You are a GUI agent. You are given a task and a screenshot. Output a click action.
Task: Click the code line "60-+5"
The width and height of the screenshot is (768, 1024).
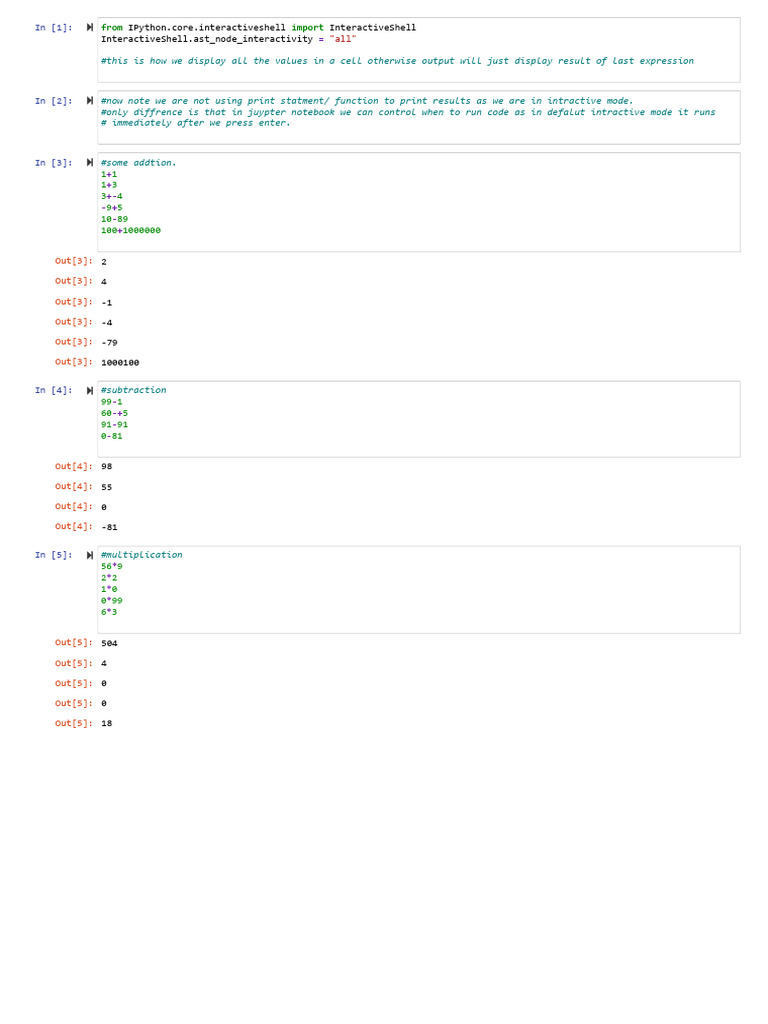pos(114,413)
